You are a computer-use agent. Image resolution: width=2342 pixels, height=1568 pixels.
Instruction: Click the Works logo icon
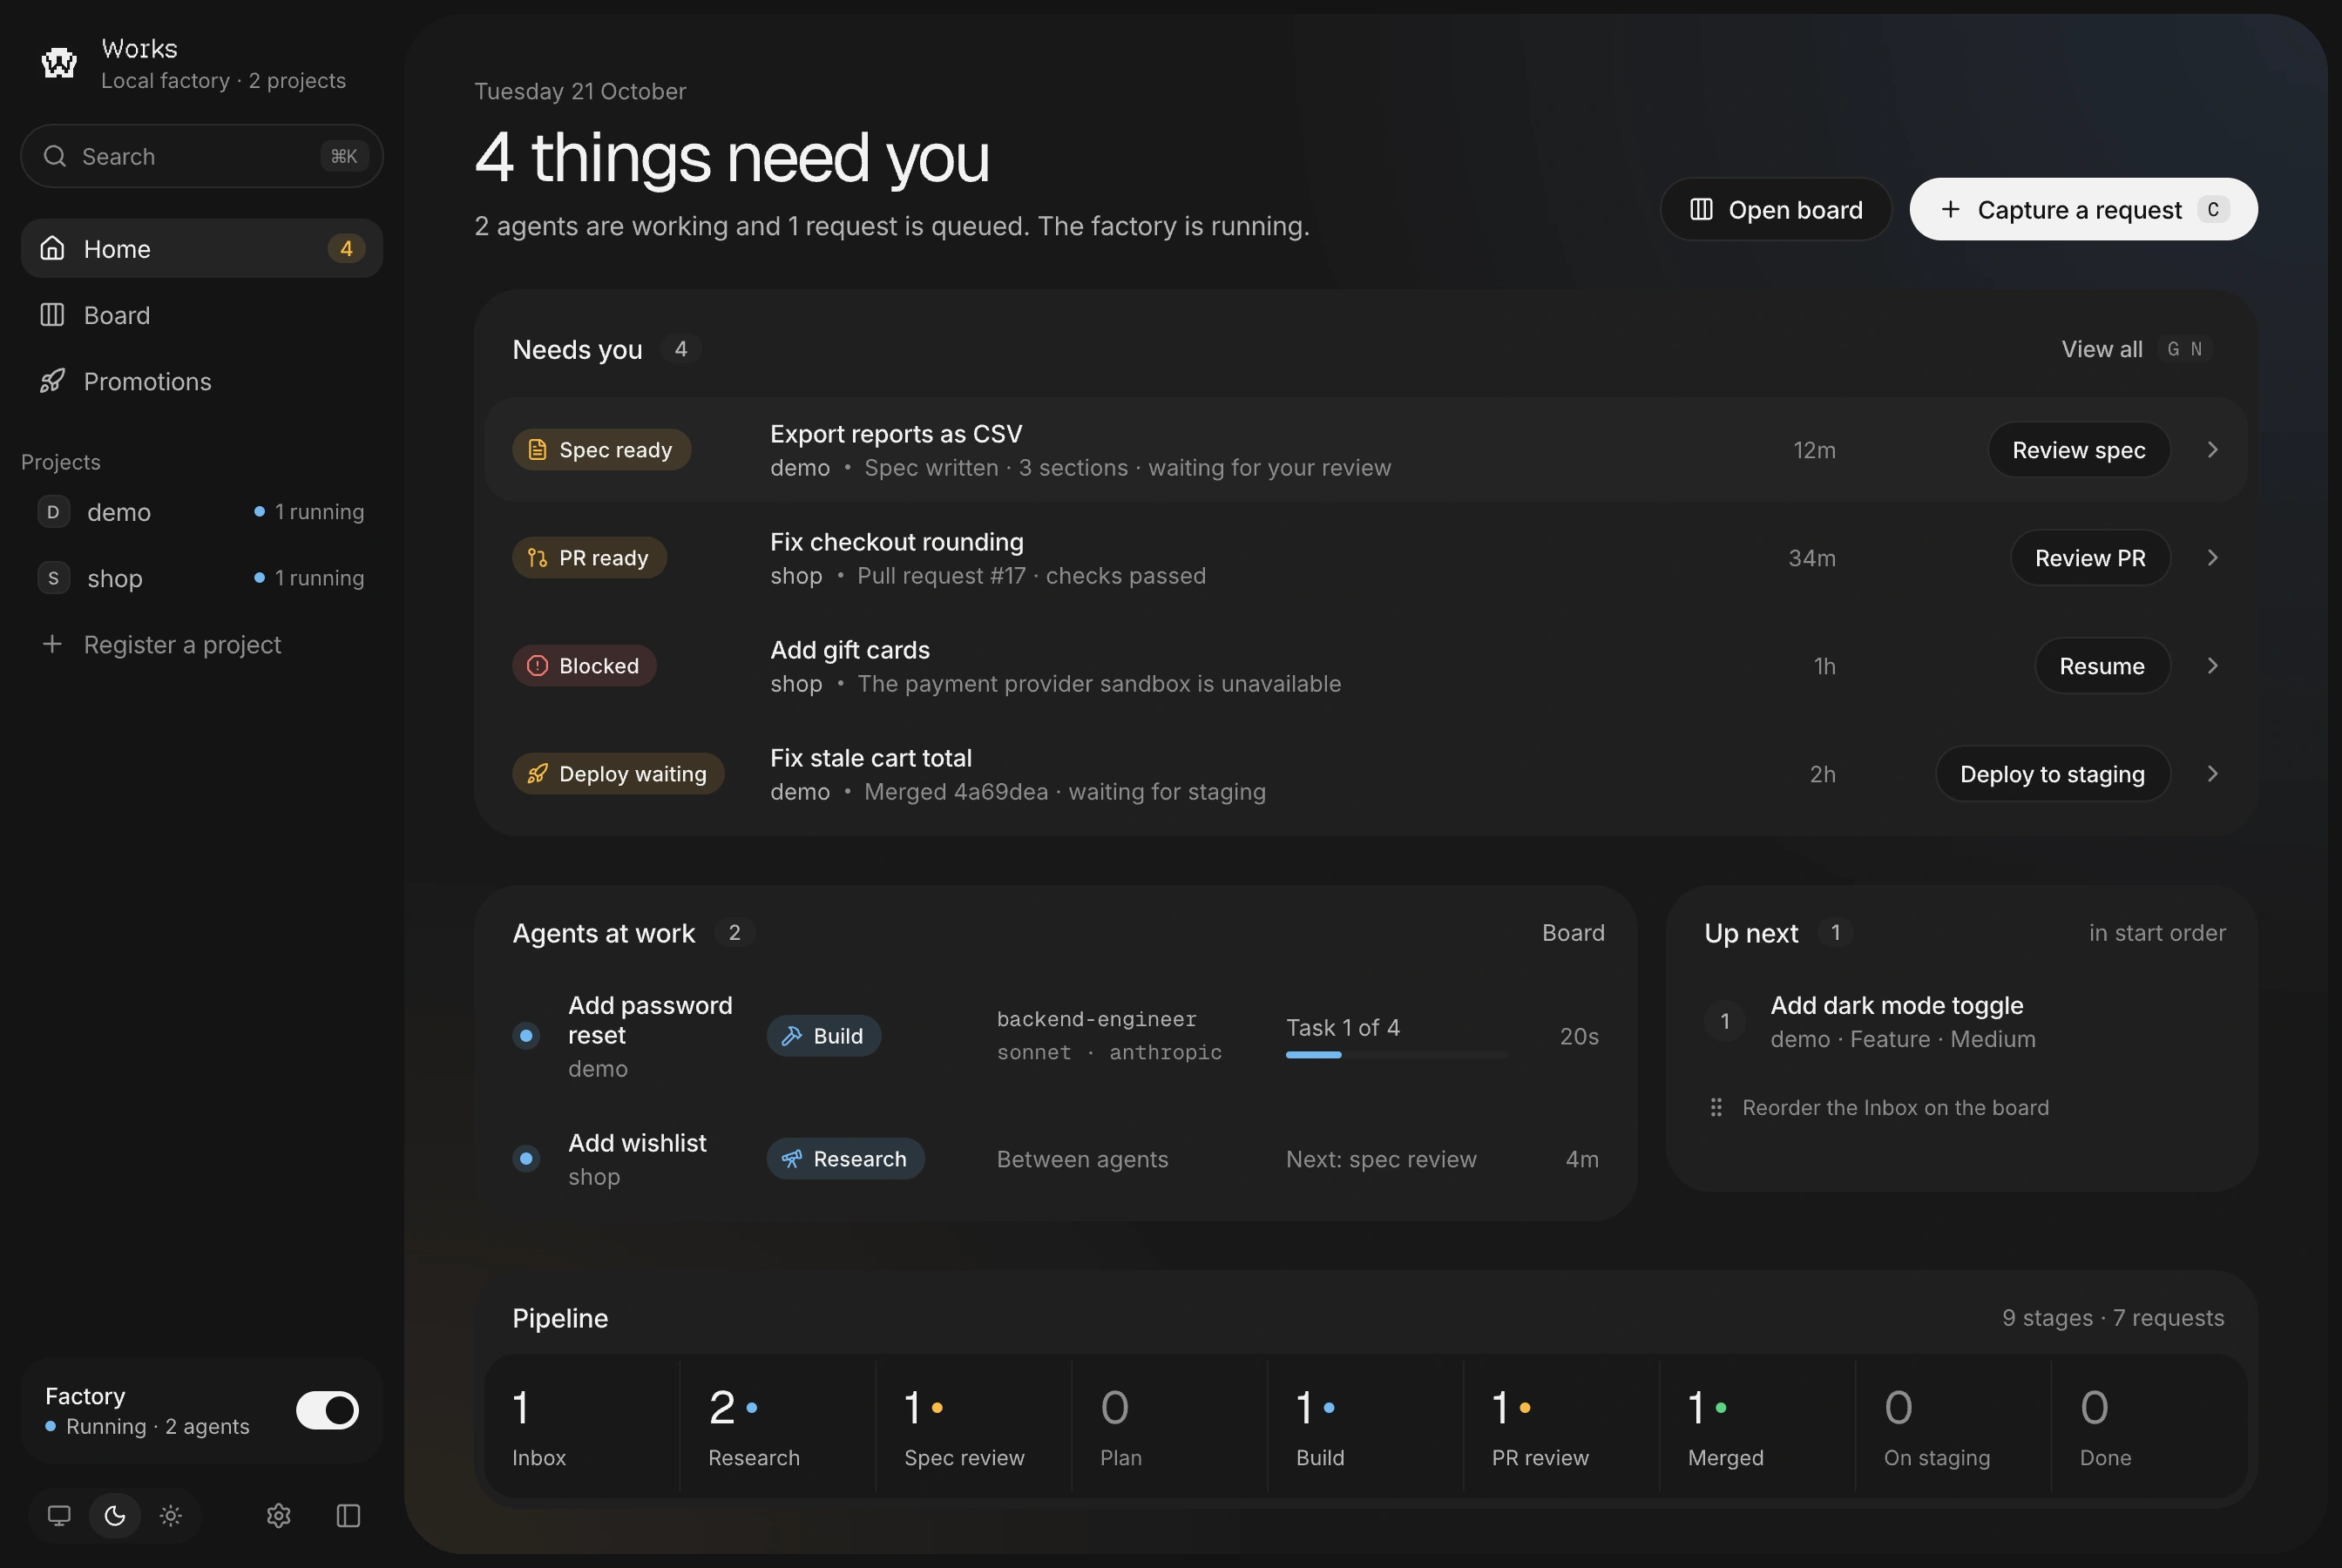click(x=59, y=63)
